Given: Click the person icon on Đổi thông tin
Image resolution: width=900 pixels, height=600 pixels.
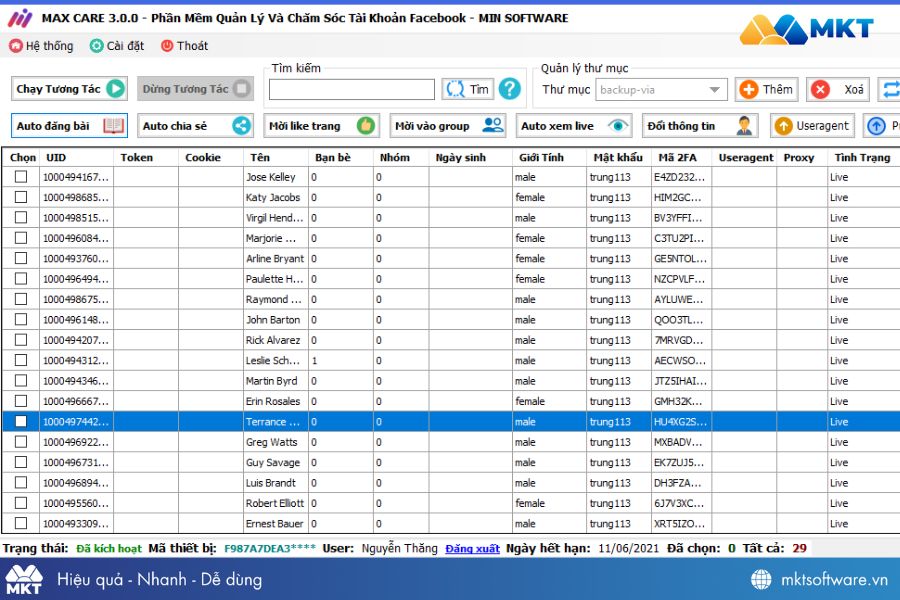Looking at the screenshot, I should pos(744,126).
